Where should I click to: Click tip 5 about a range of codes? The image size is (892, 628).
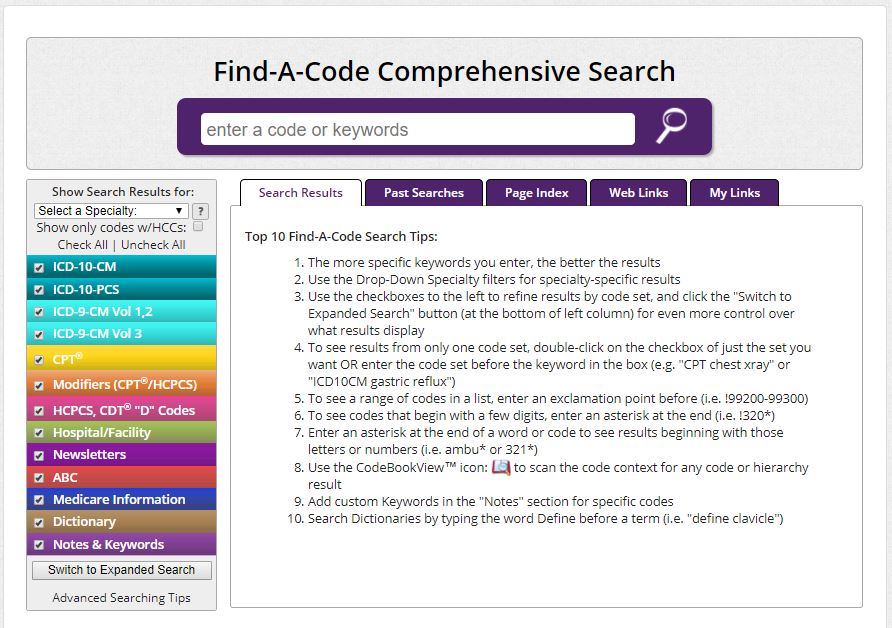click(558, 398)
